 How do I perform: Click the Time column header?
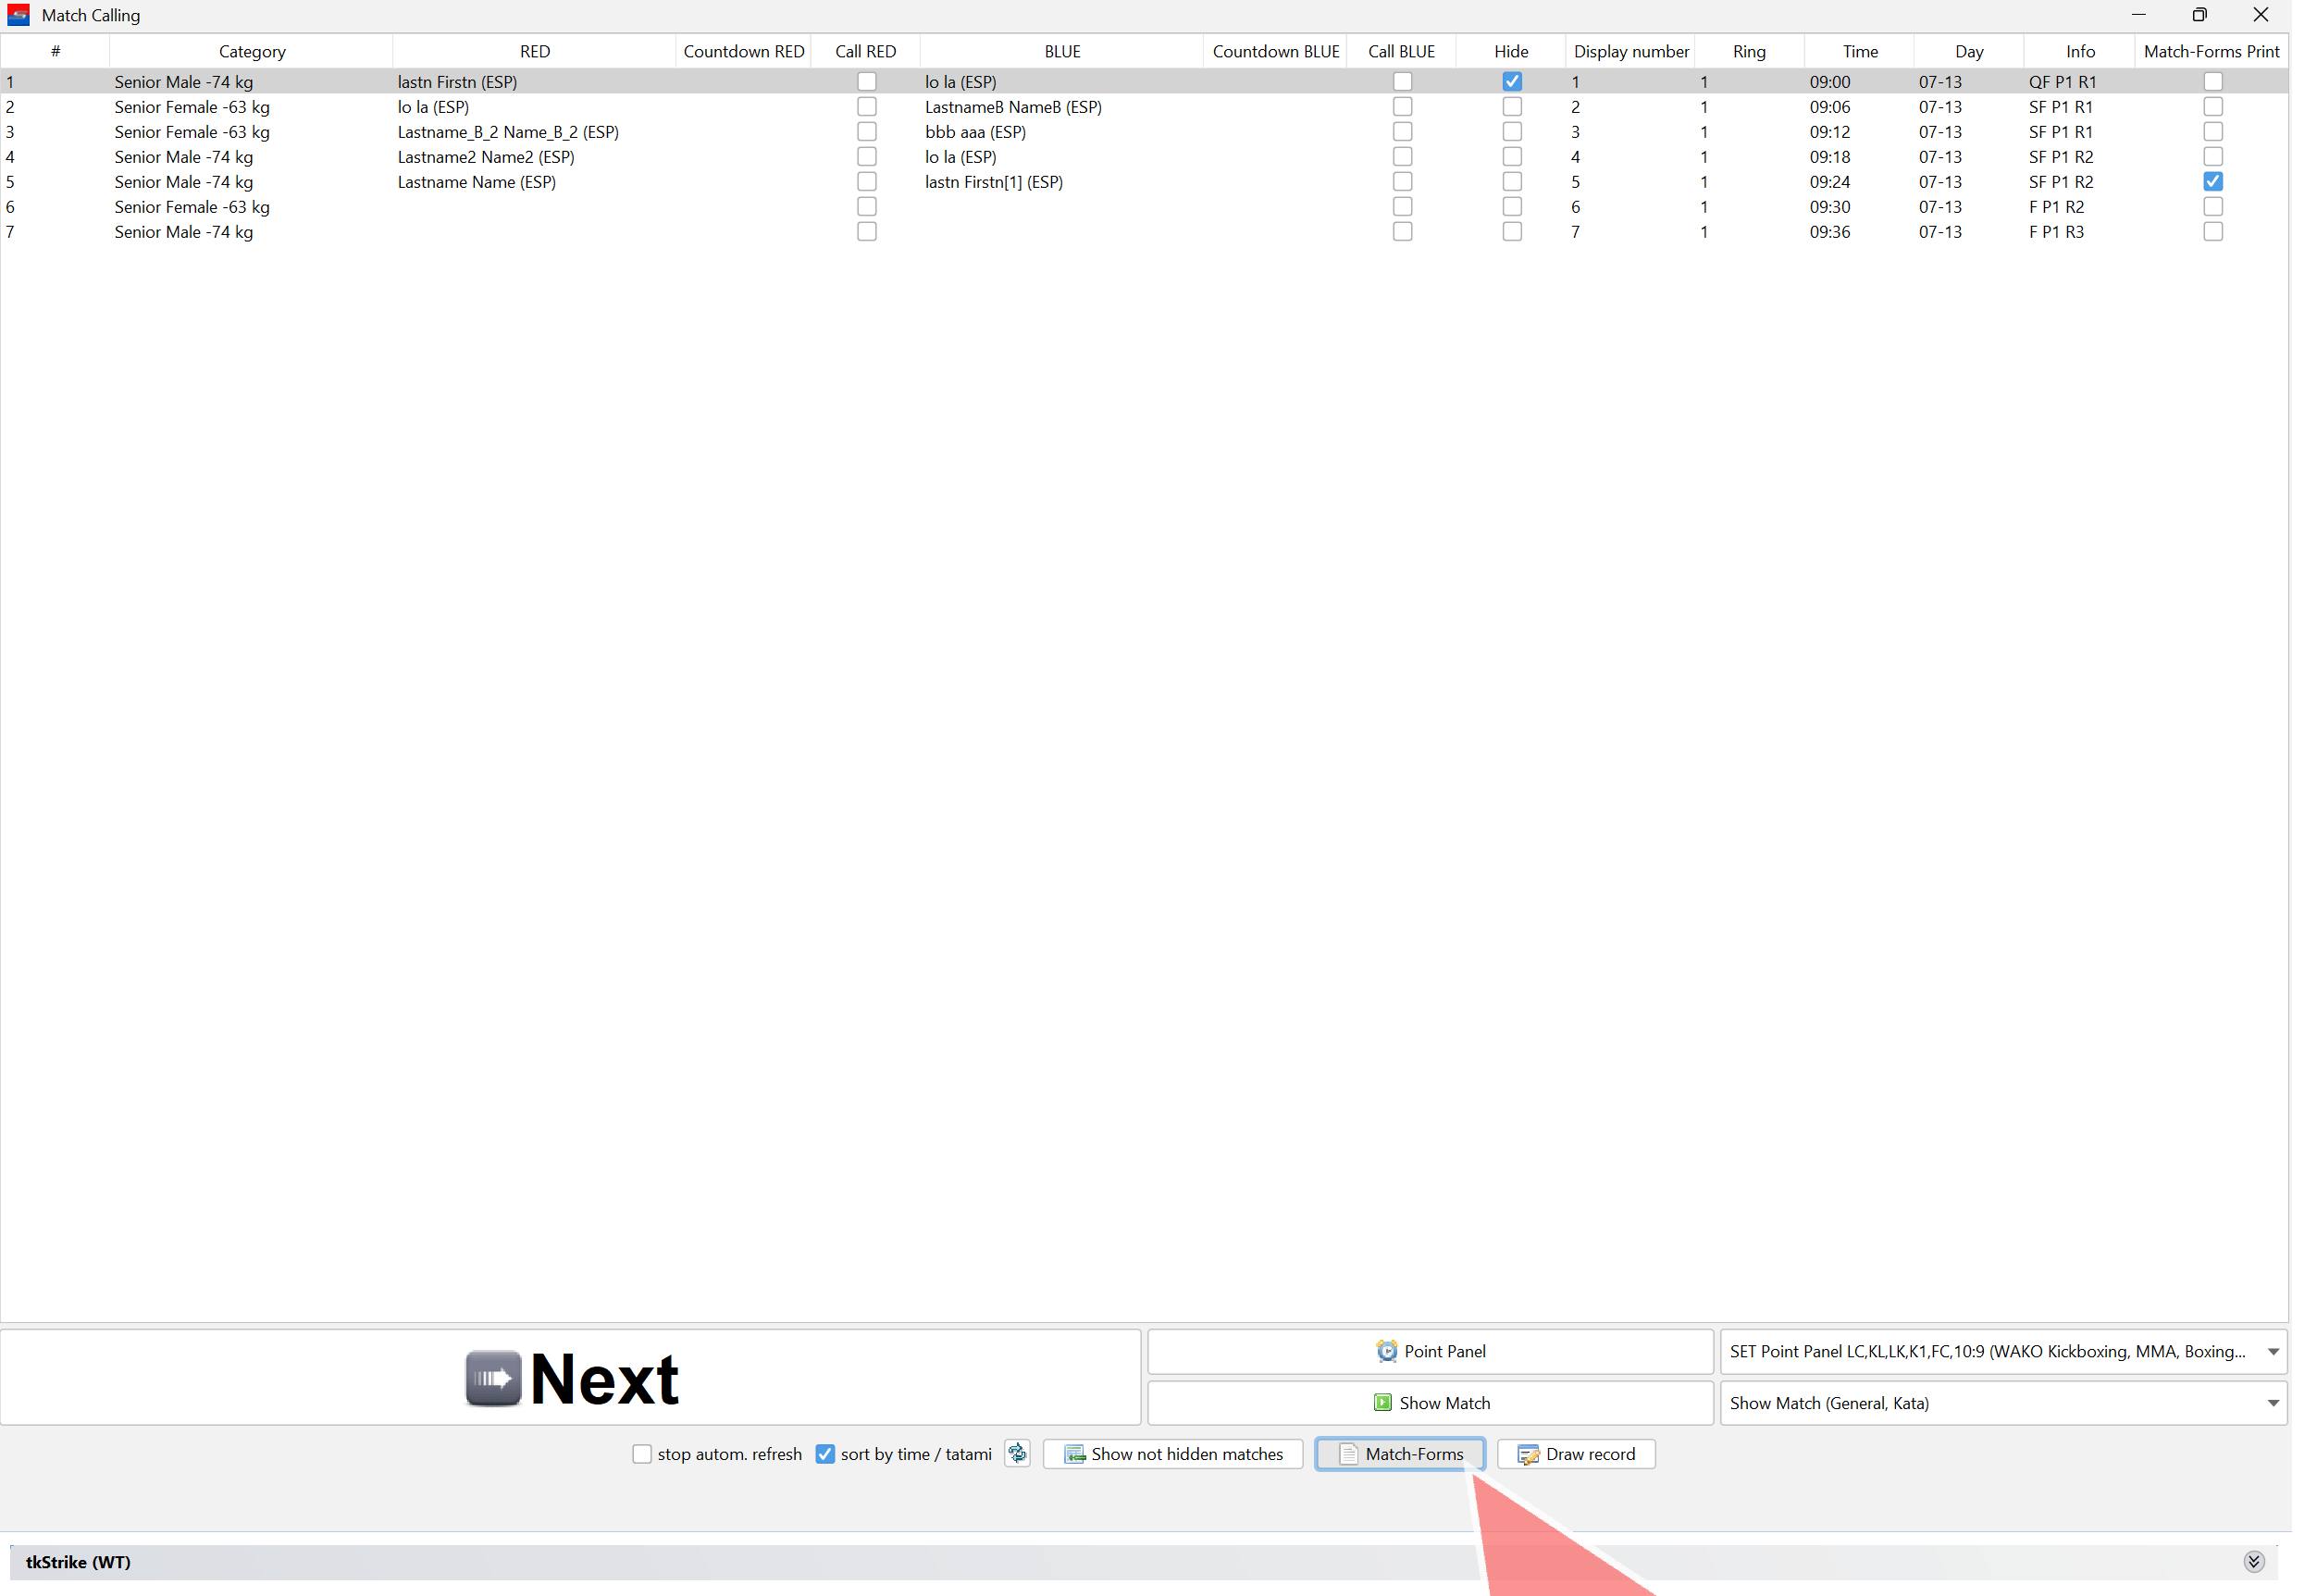click(x=1860, y=51)
